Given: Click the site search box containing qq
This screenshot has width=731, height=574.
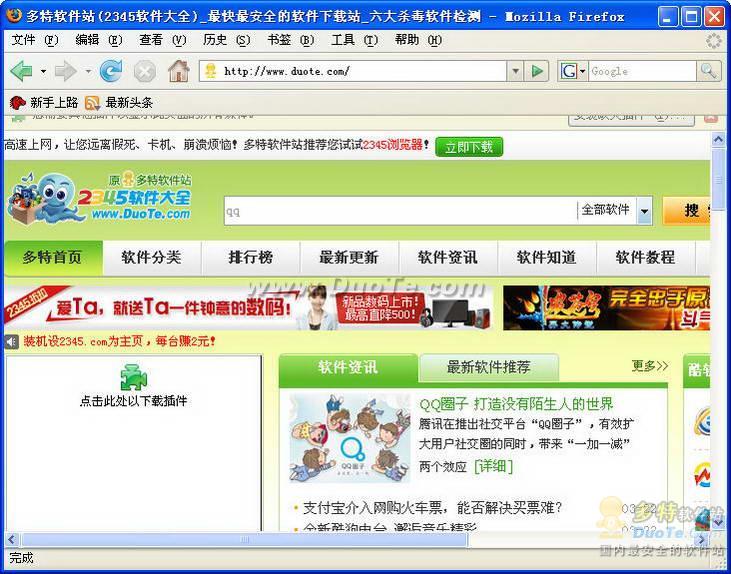Looking at the screenshot, I should pos(400,211).
